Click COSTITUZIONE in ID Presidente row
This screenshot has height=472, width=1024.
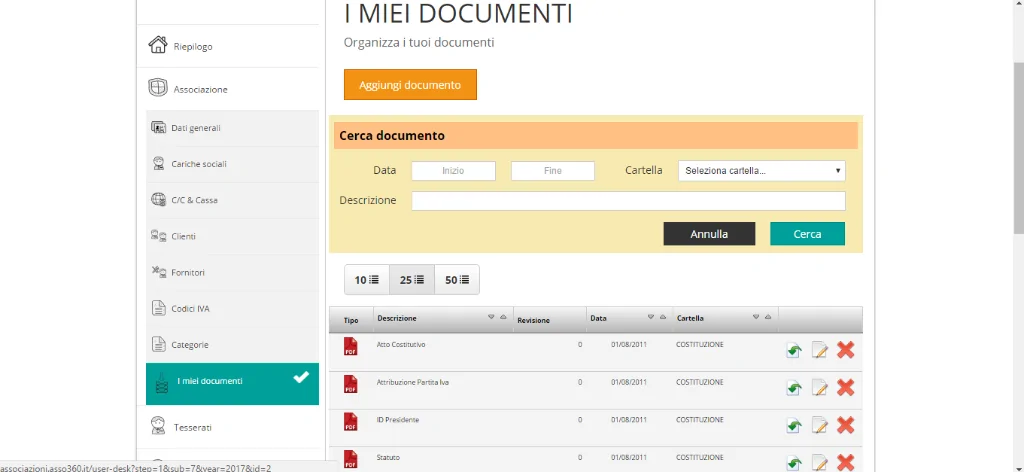tap(699, 420)
